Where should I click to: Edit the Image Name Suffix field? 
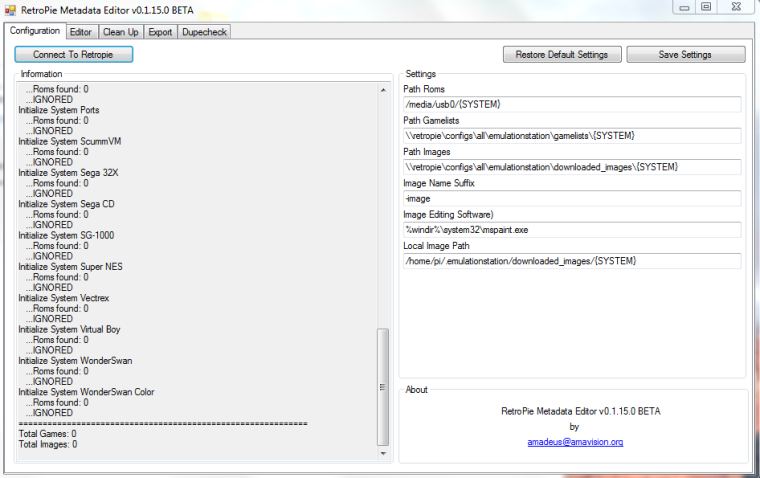tap(570, 198)
